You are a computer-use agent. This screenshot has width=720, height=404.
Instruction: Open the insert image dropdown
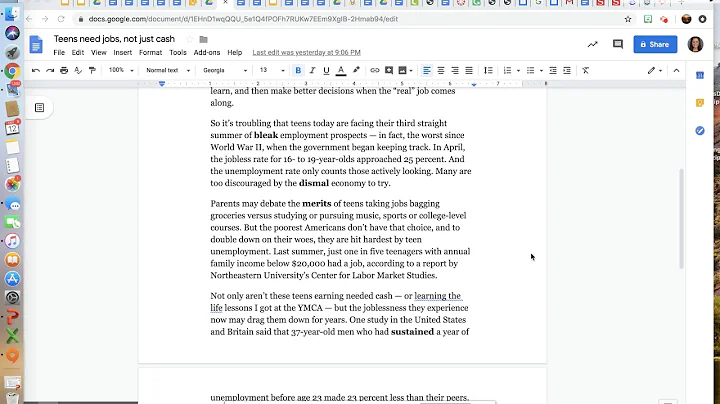(405, 70)
